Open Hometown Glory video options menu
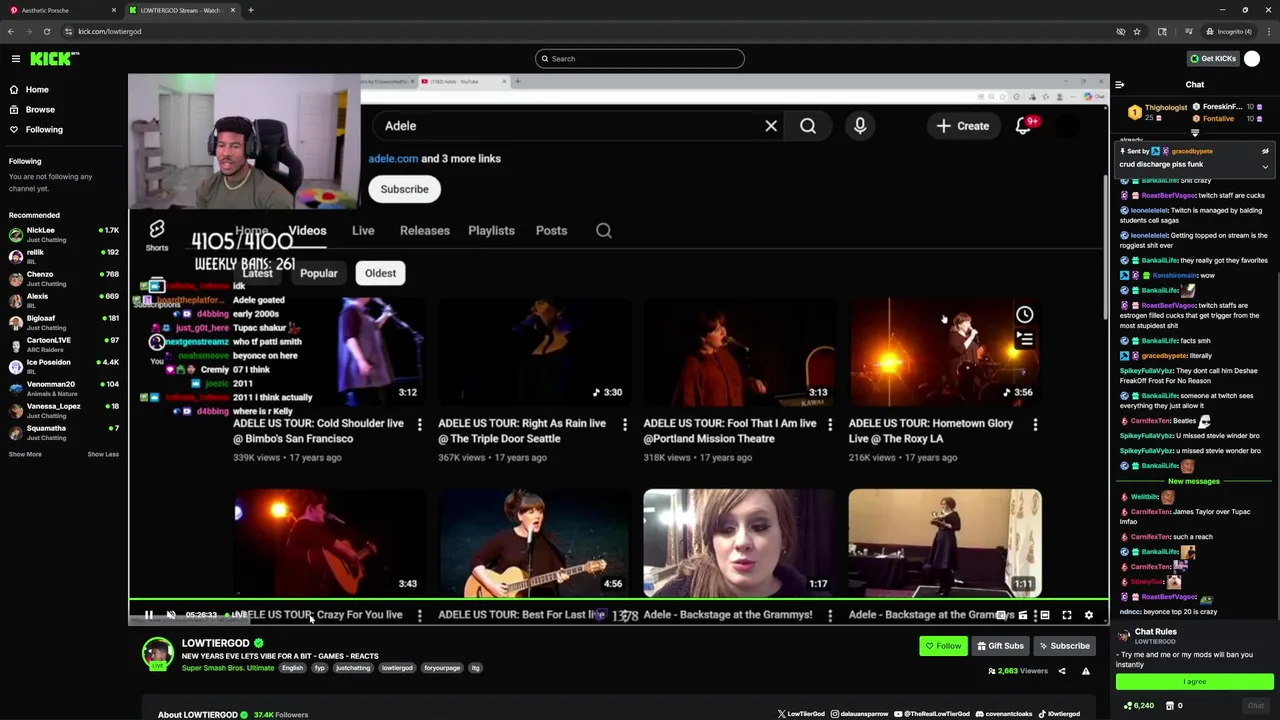The image size is (1280, 720). (1035, 425)
